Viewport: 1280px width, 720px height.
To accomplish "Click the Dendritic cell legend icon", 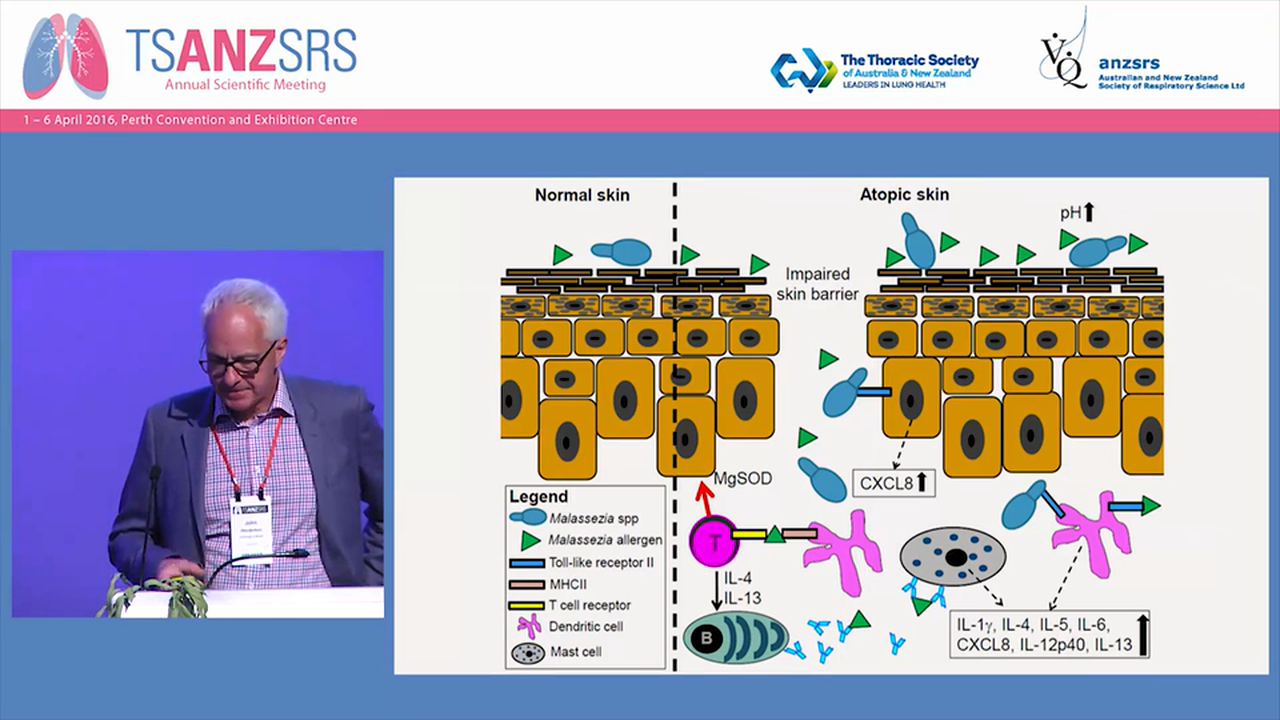I will (528, 626).
